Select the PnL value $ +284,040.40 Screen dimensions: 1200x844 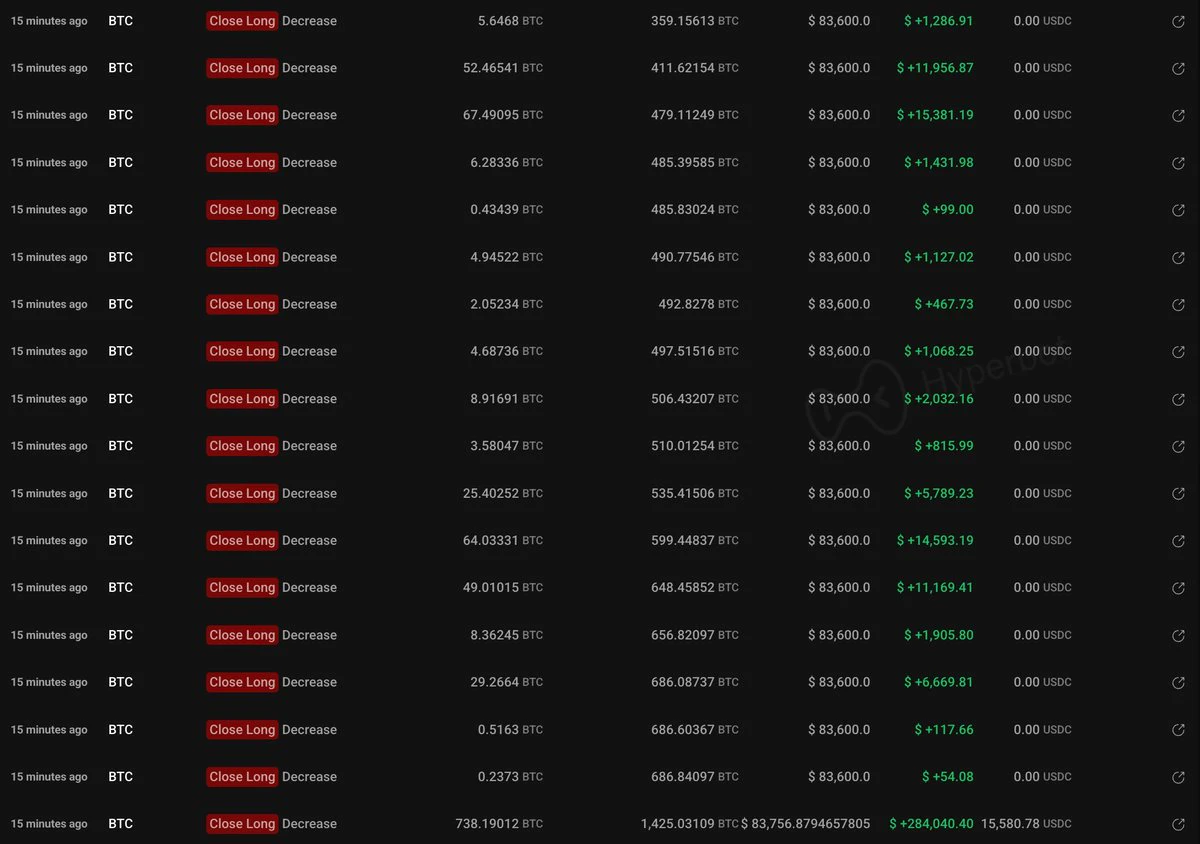[x=931, y=824]
